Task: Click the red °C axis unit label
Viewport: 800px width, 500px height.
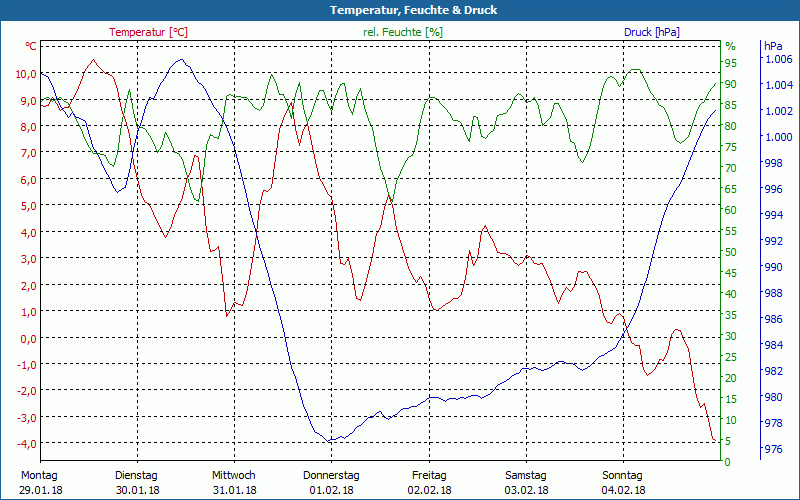Action: point(31,46)
